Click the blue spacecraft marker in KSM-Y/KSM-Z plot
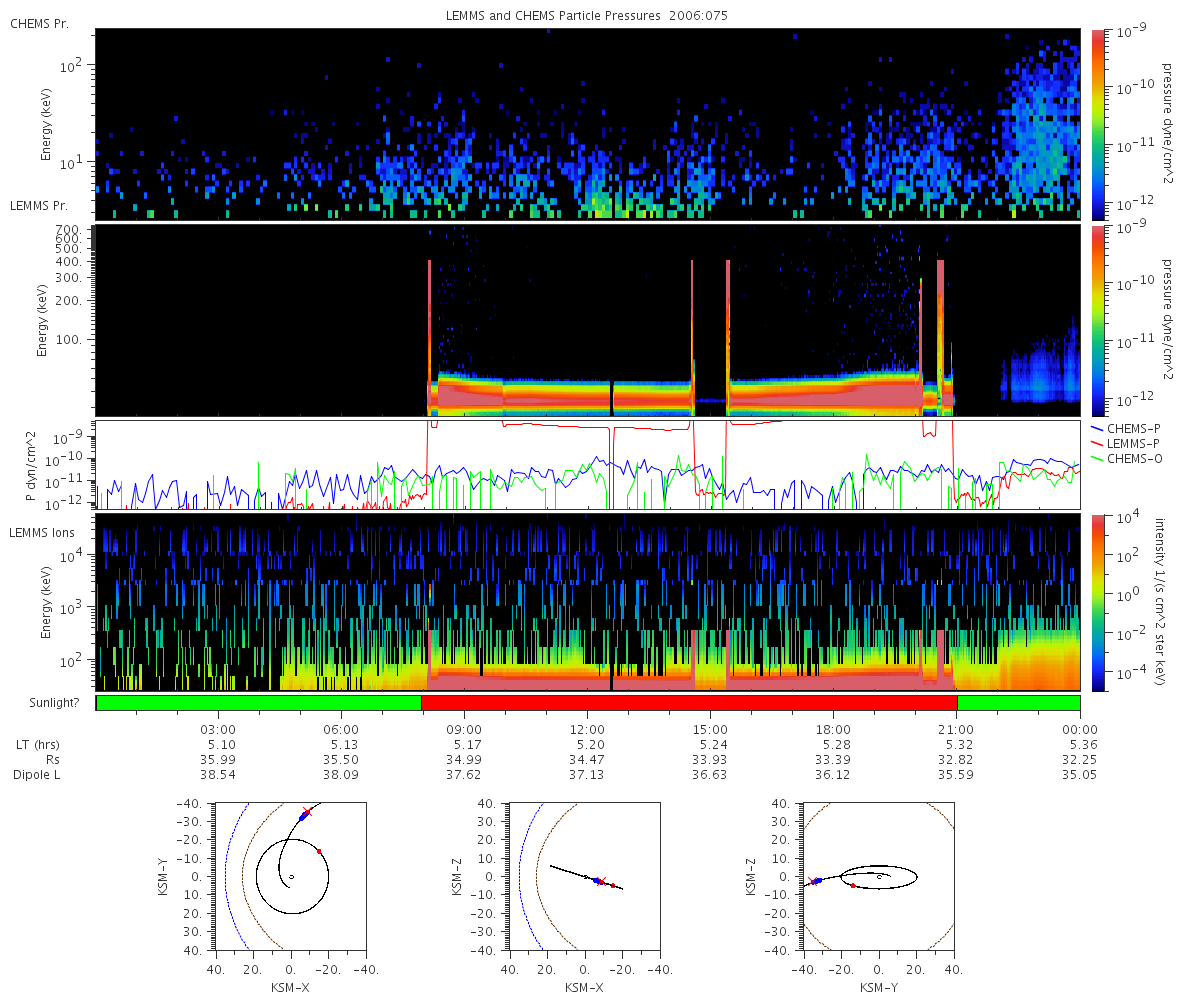 tap(817, 881)
